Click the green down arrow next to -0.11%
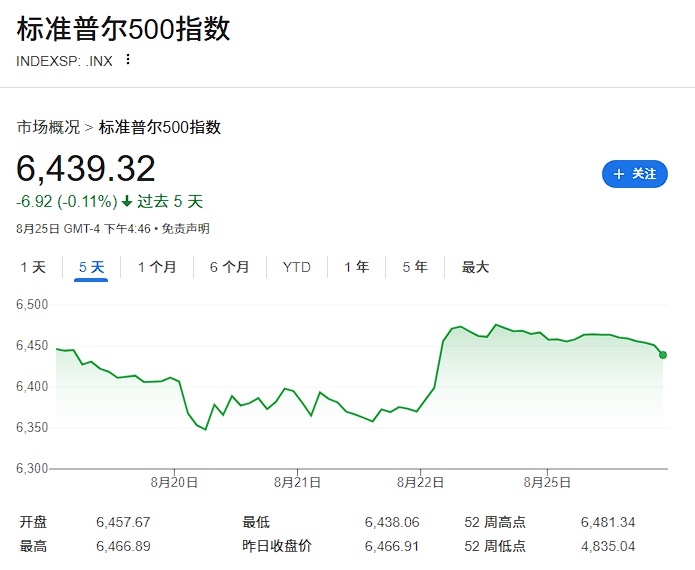Viewport: 695px width, 570px height. 127,201
